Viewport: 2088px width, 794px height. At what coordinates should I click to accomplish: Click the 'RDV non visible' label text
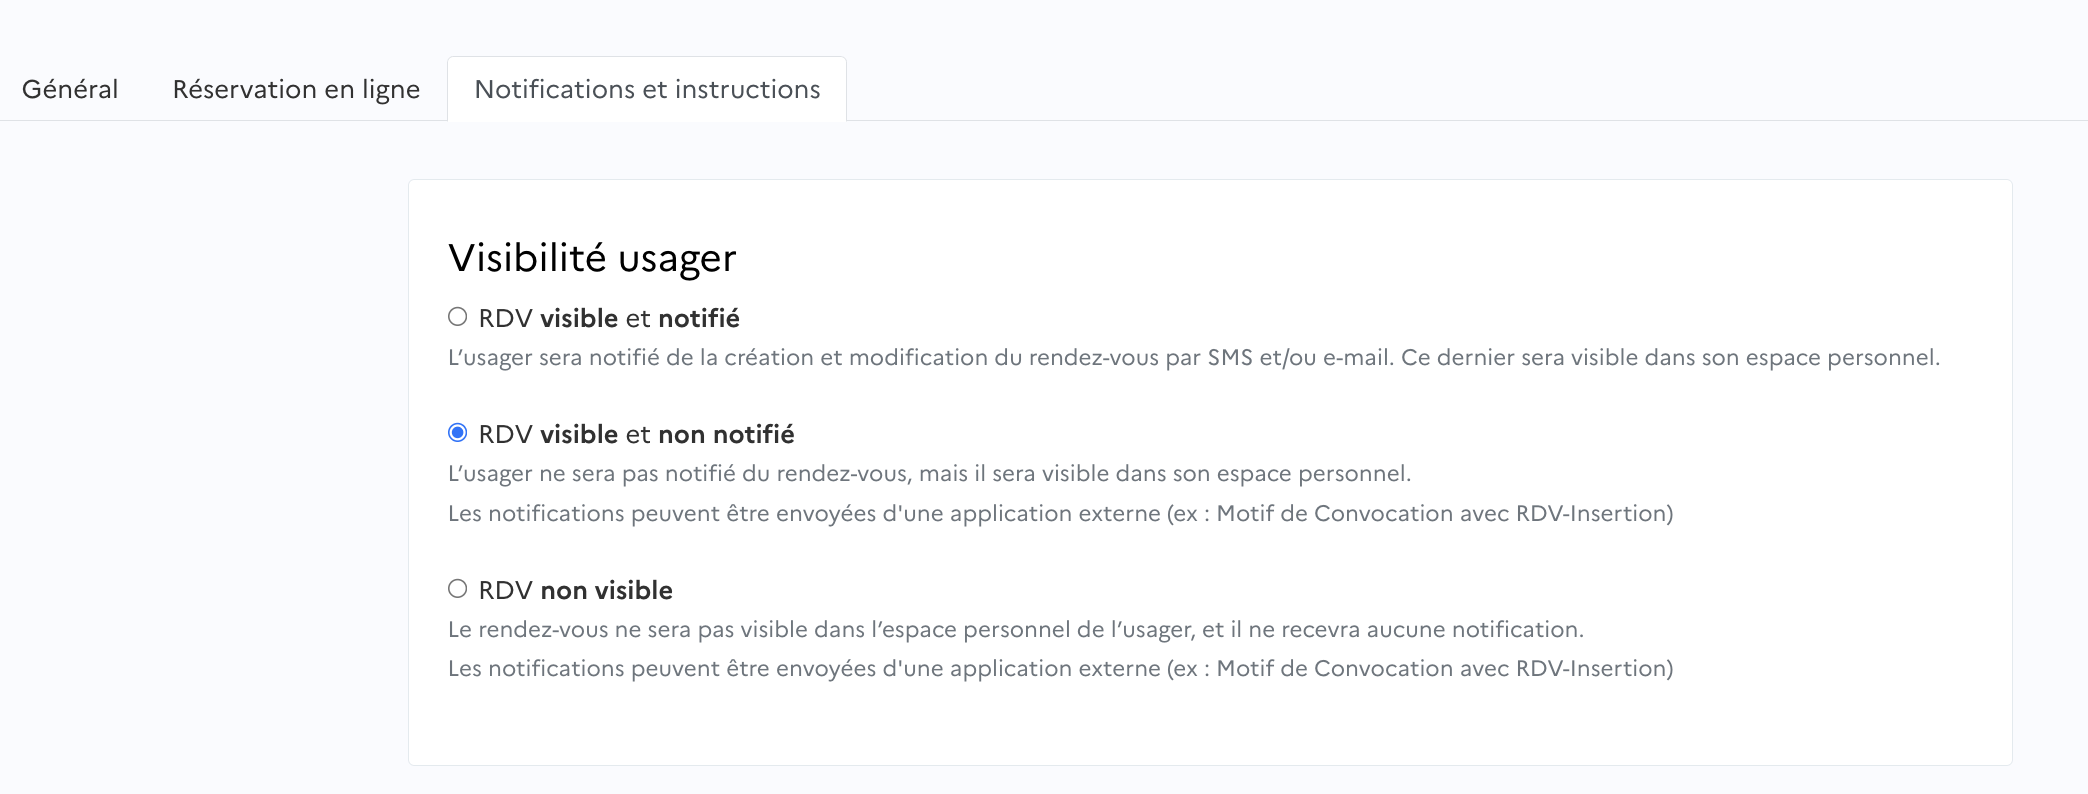coord(575,590)
